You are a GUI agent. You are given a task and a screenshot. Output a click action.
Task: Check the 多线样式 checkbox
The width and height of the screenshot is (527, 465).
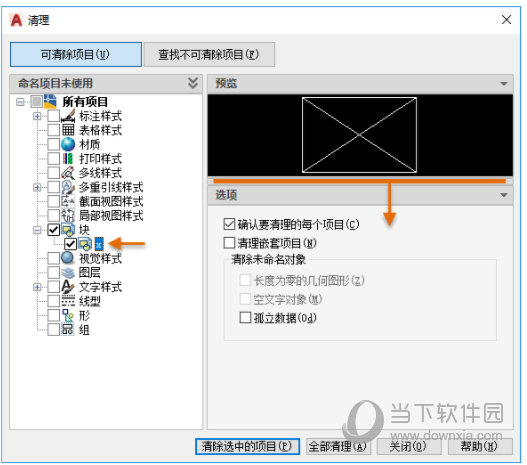pyautogui.click(x=53, y=173)
